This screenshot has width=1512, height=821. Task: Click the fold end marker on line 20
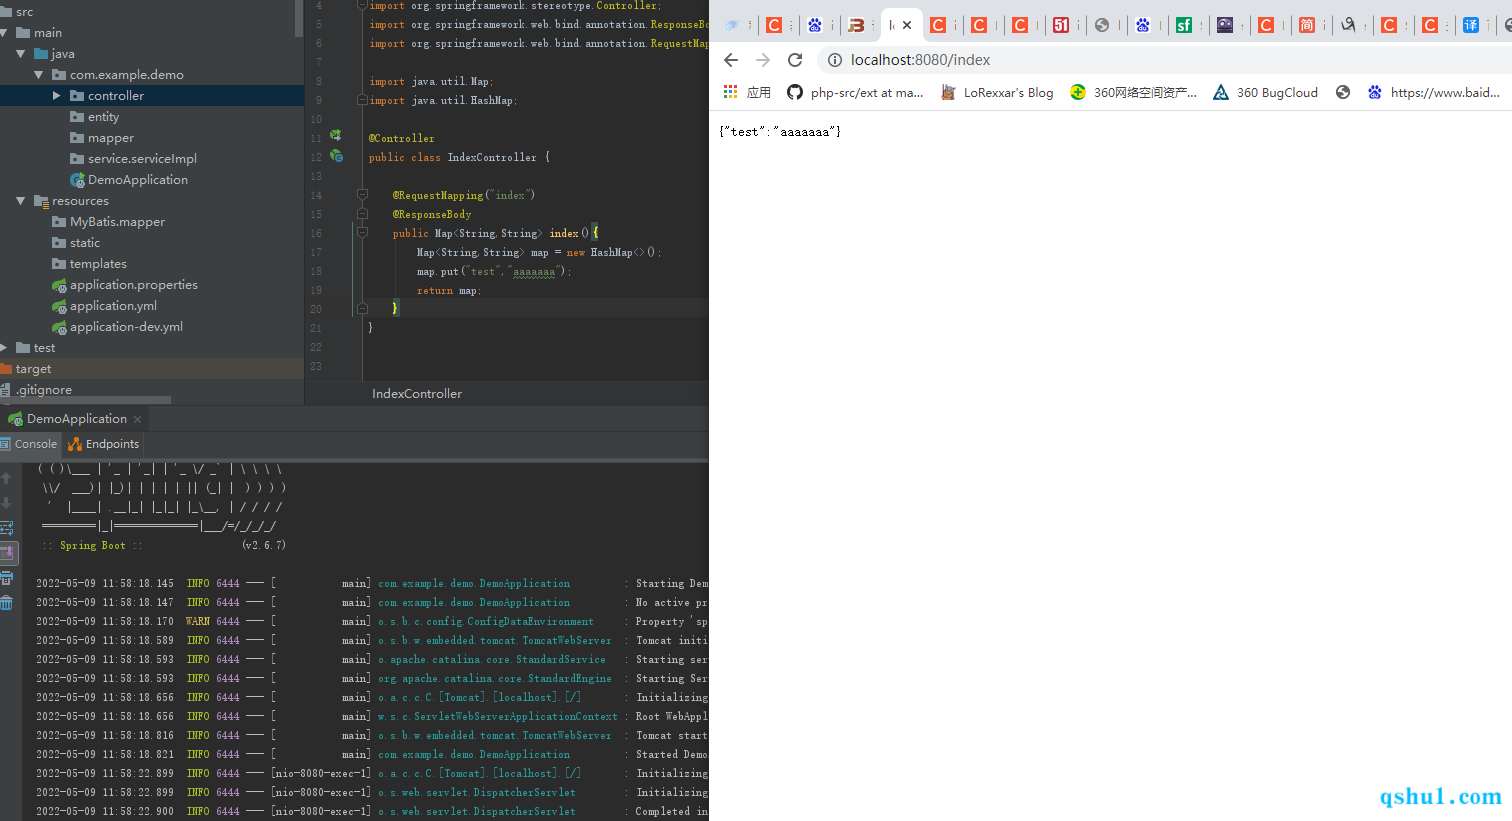363,309
